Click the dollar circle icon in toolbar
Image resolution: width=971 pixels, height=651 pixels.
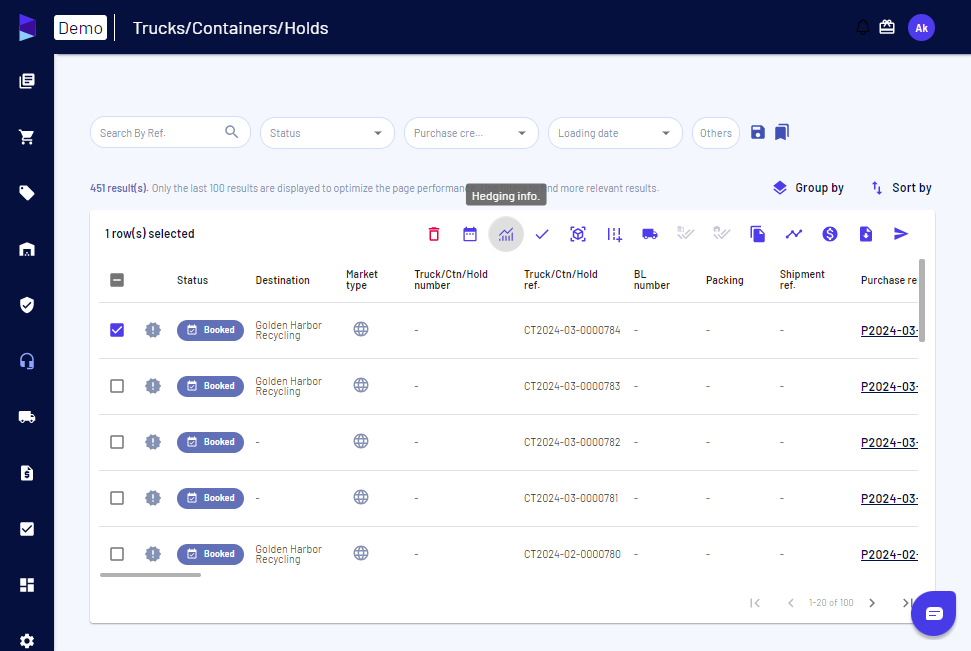[x=830, y=234]
